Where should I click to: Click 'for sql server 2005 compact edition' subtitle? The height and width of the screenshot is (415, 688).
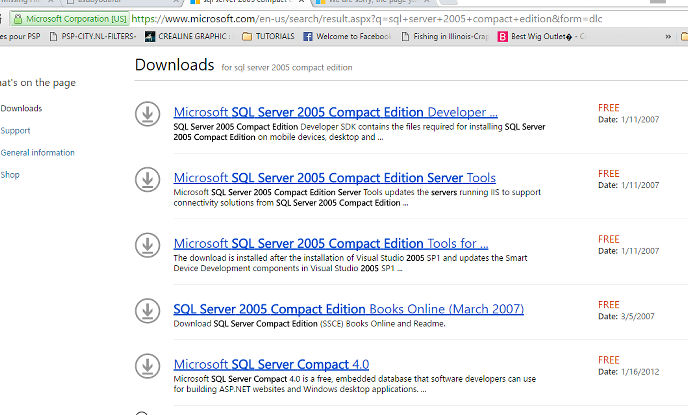[x=287, y=68]
